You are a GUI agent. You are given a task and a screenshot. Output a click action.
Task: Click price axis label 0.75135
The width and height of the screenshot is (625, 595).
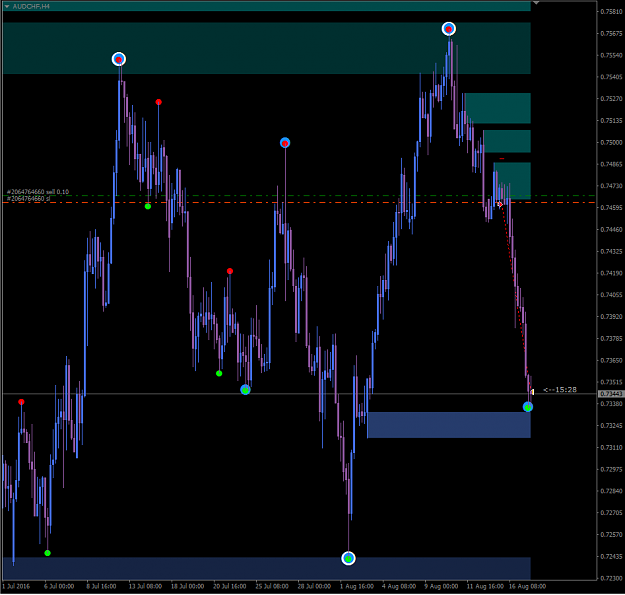coord(611,121)
